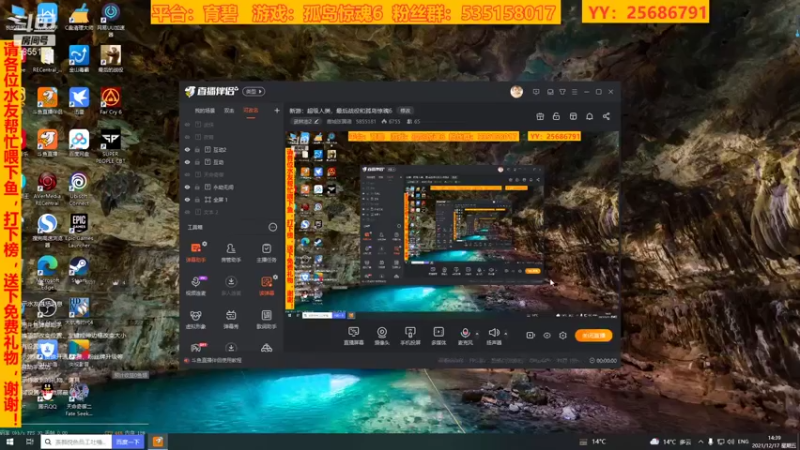This screenshot has width=800, height=450.
Task: Open the 弹幕助手 tool in toolbox
Action: pos(195,253)
